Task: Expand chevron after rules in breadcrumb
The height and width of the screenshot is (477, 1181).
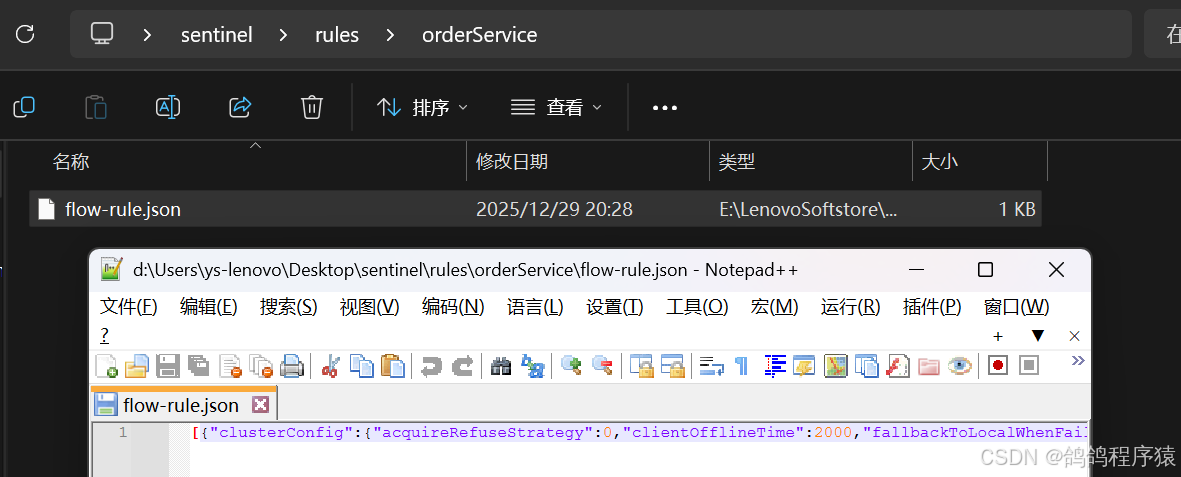Action: 390,35
